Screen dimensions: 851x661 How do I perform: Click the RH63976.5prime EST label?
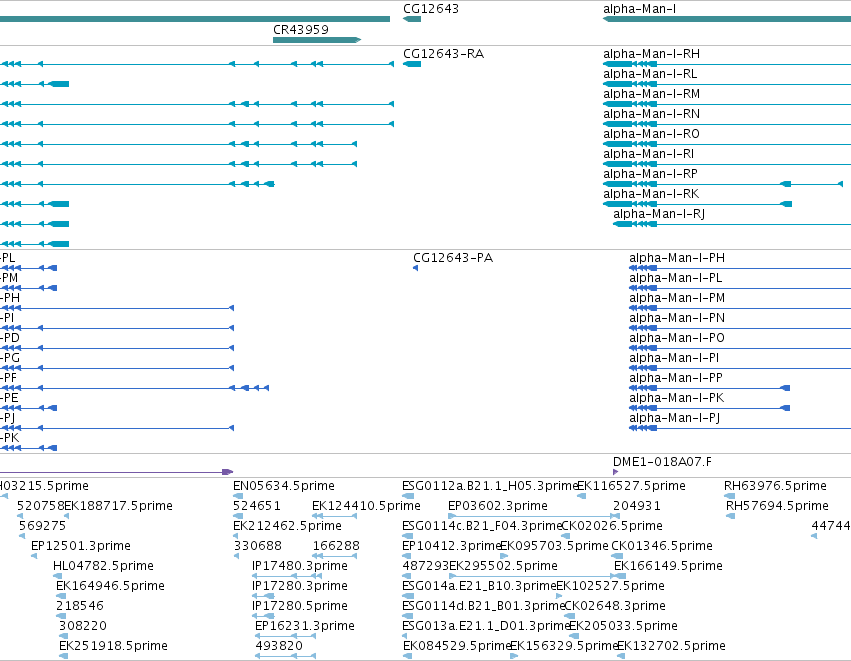point(775,486)
